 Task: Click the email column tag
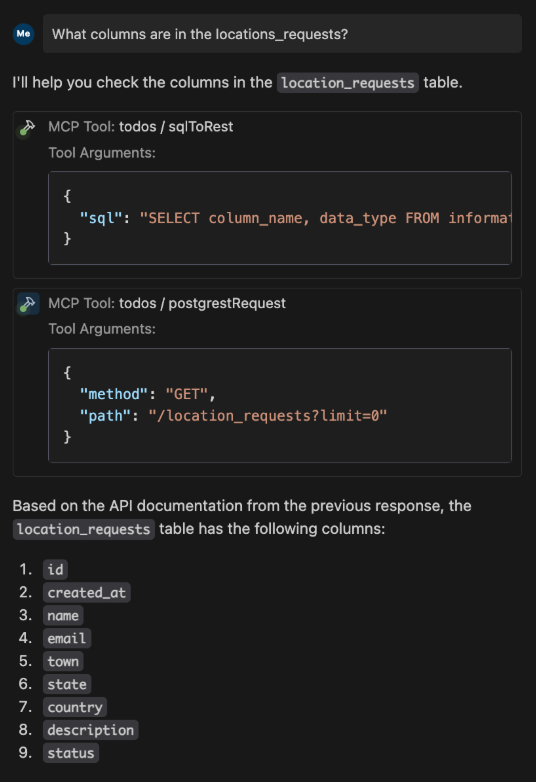point(67,638)
